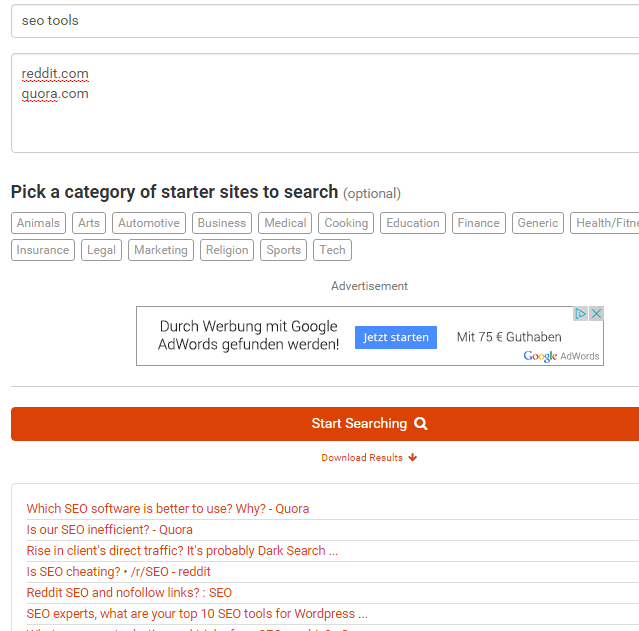Select the Business category
Screen dimensions: 639x631
(222, 223)
